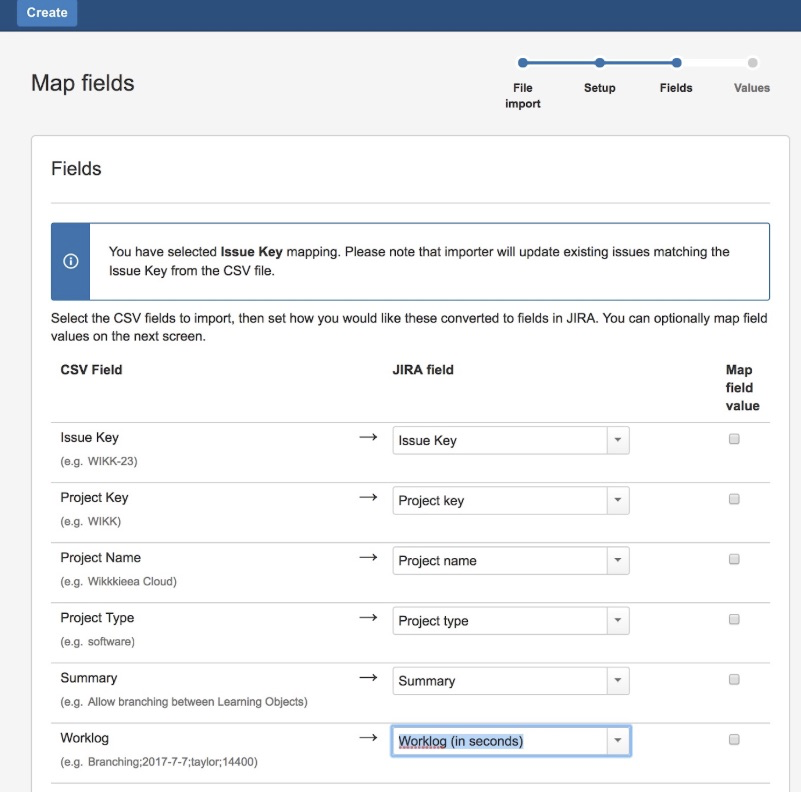Screen dimensions: 801x792
Task: Click the info icon in the notice banner
Action: tap(70, 261)
